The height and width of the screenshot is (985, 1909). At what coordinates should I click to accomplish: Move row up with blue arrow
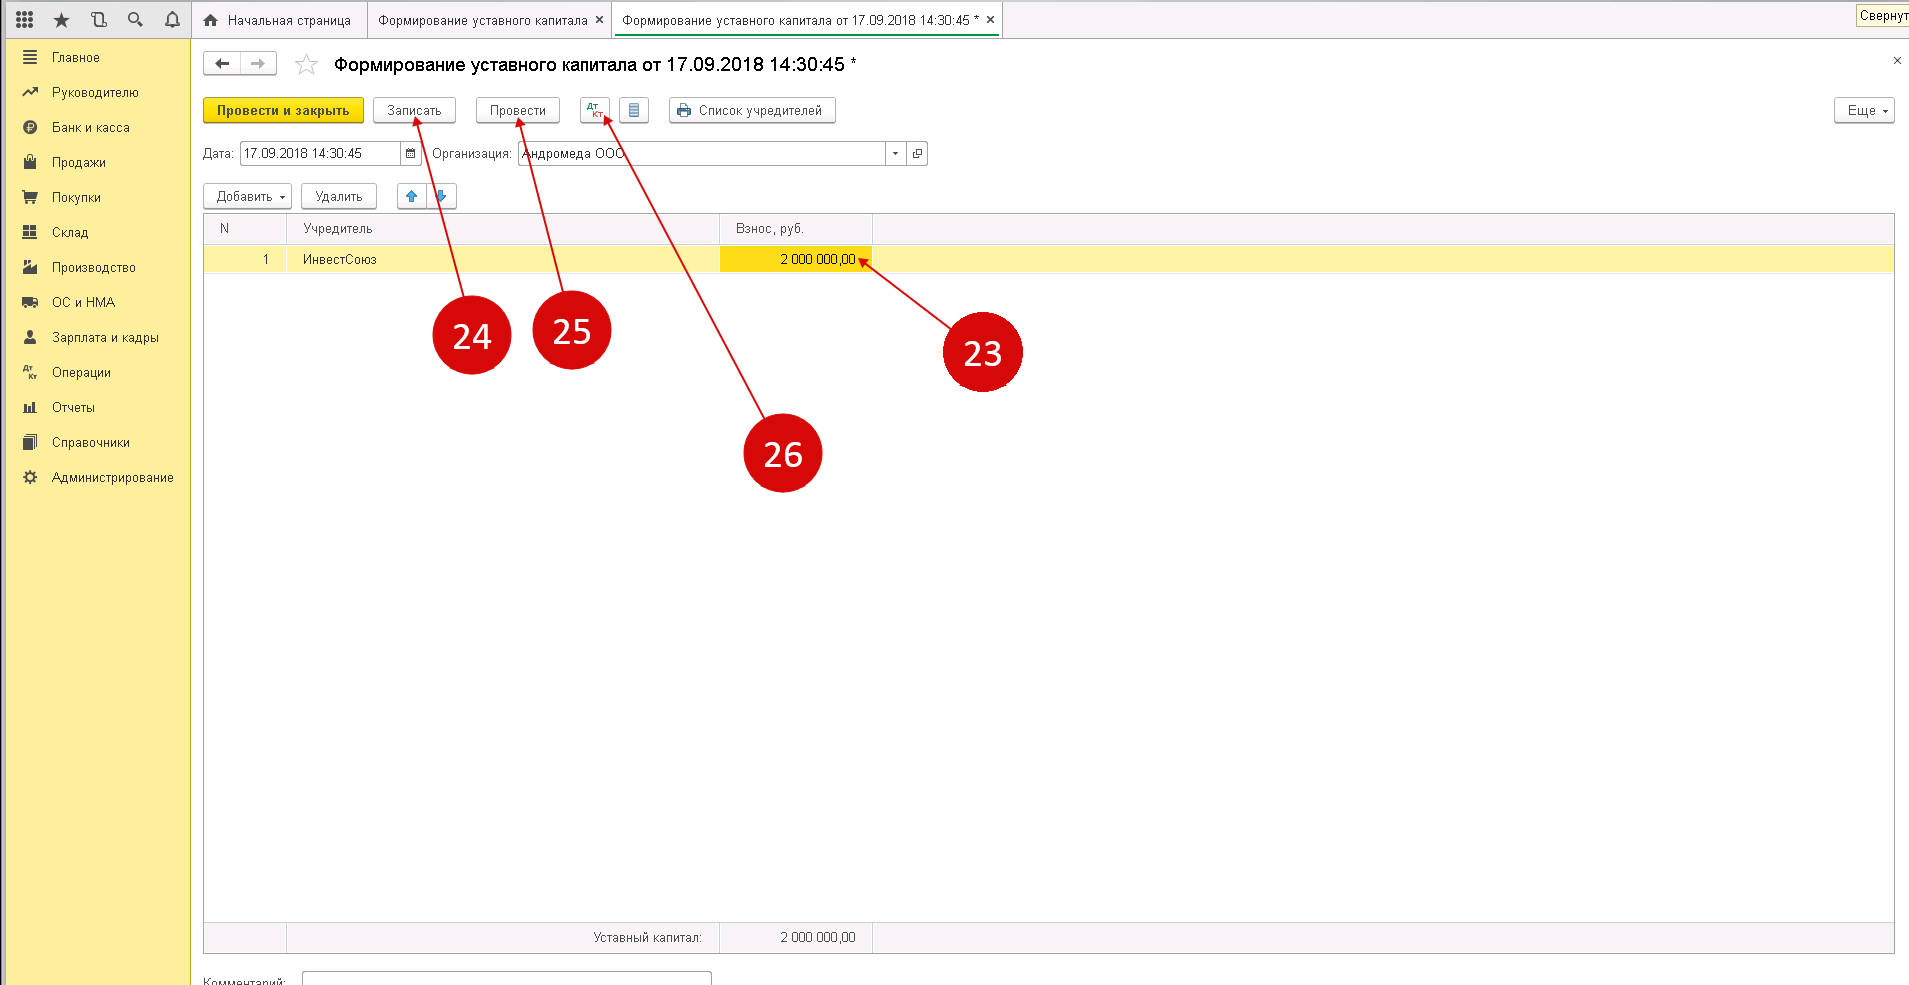pyautogui.click(x=412, y=196)
